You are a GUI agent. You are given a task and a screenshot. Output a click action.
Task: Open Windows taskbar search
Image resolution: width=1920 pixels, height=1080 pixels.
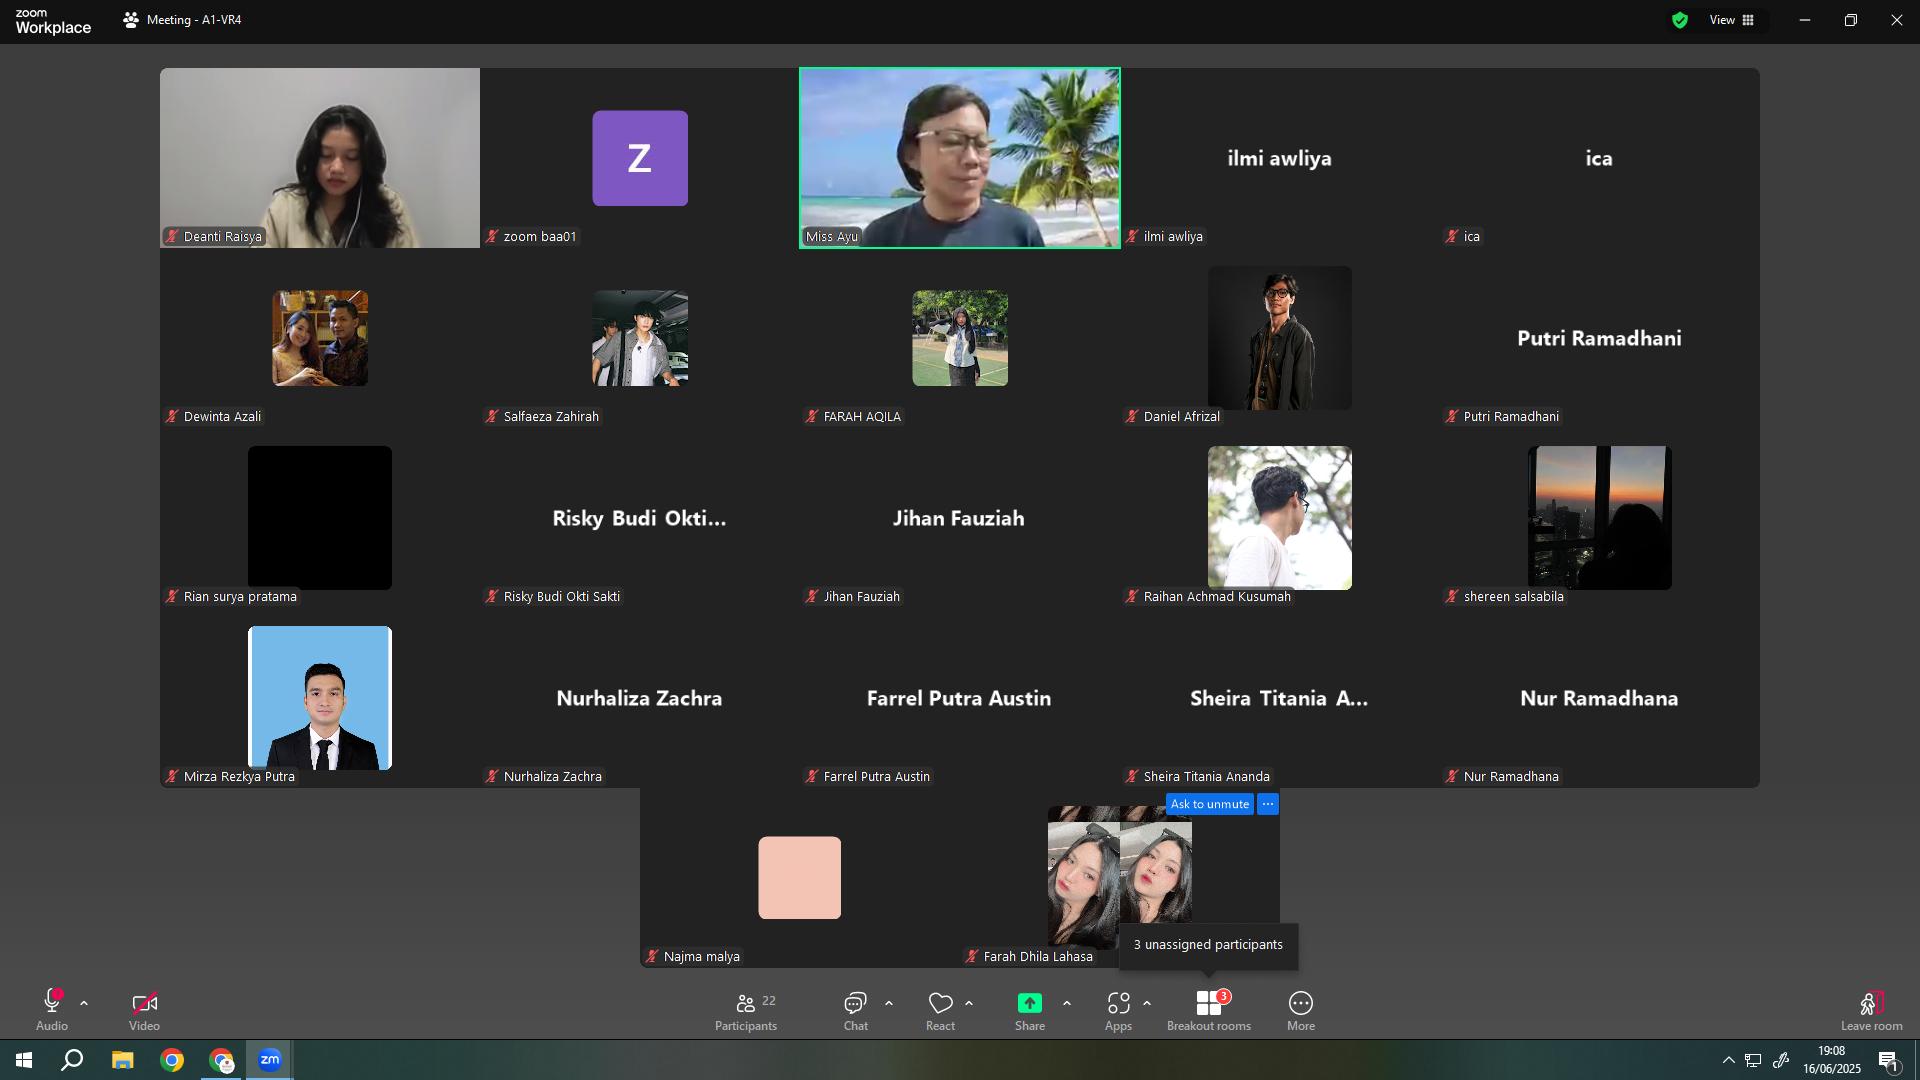72,1060
